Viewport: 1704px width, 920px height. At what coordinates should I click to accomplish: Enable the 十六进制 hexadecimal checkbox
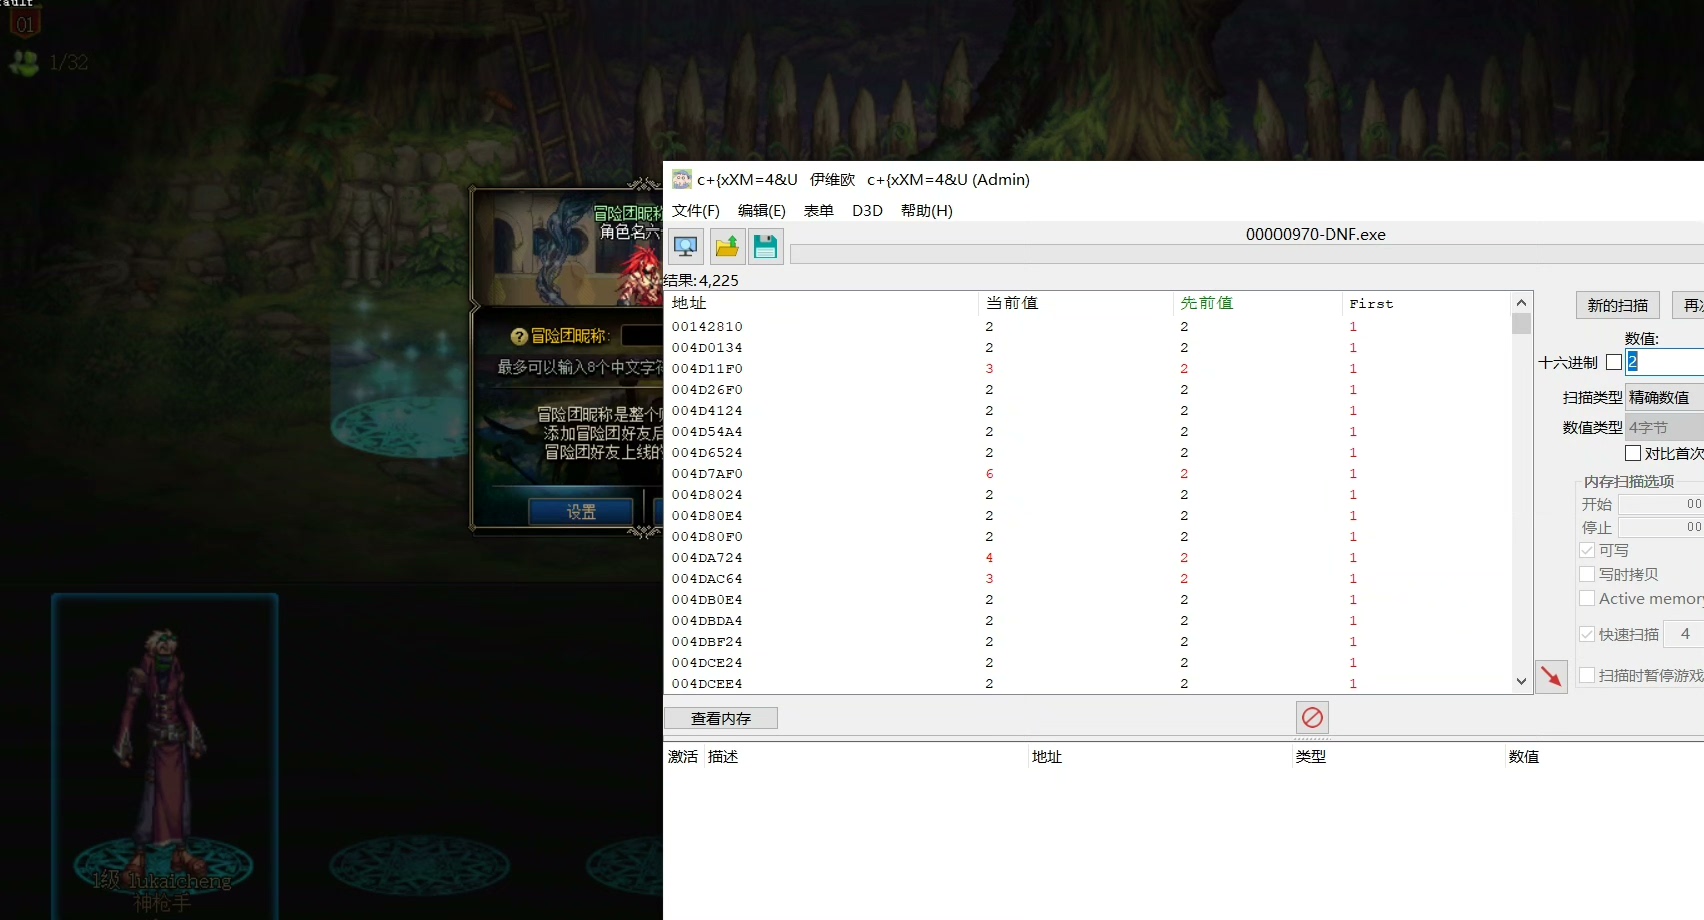[x=1613, y=362]
